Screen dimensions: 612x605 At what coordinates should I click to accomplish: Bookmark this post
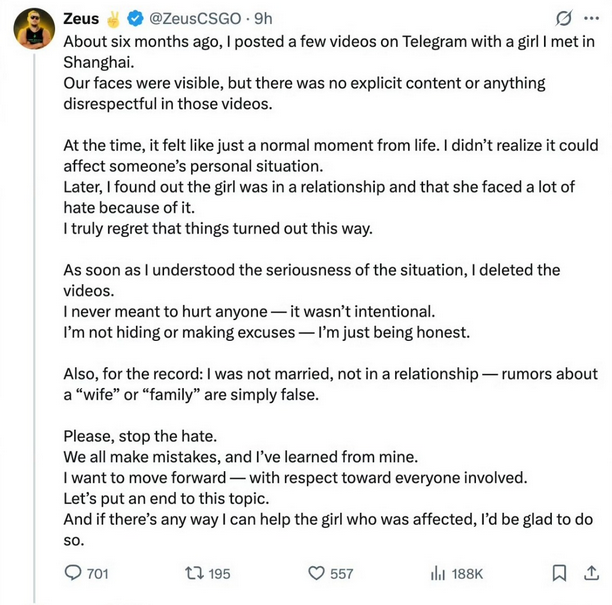click(559, 573)
